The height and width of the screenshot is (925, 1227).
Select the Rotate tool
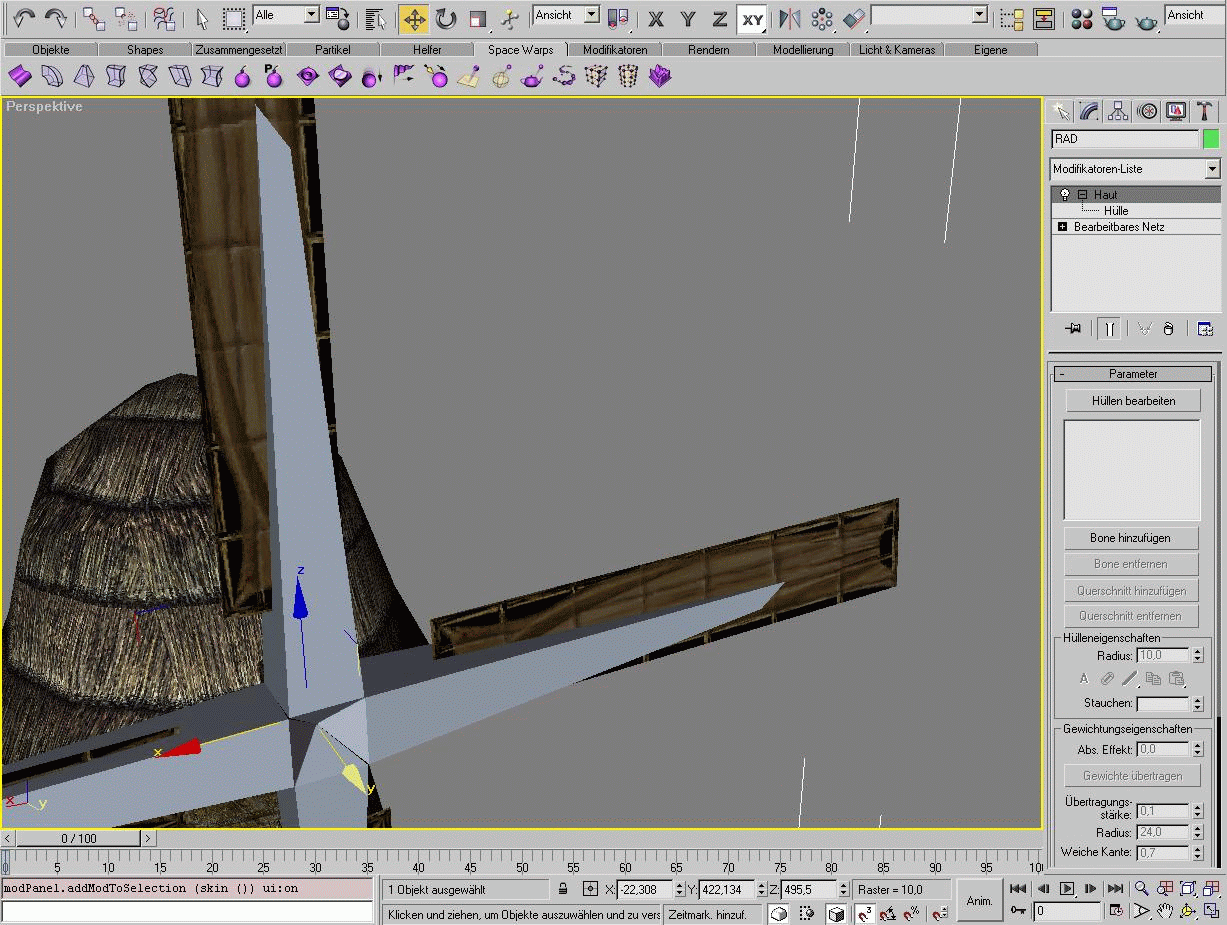446,18
